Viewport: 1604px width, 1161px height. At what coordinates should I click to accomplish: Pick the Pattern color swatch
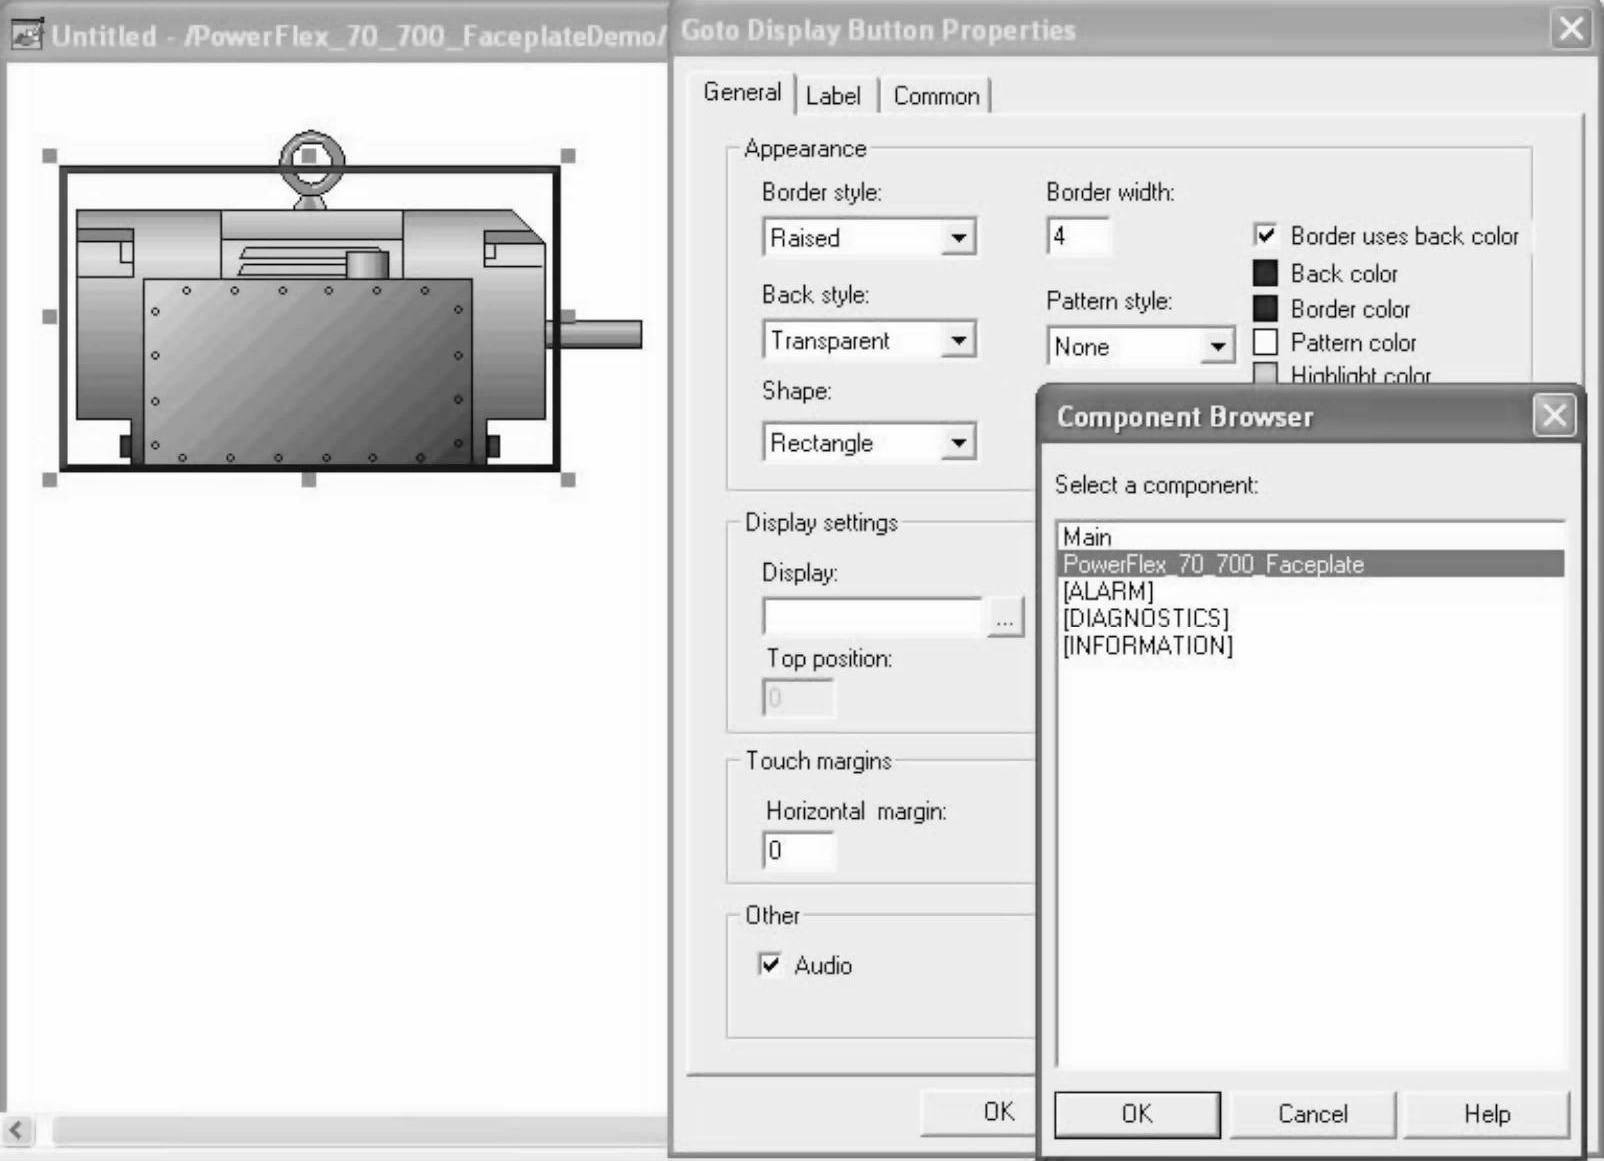[x=1265, y=342]
